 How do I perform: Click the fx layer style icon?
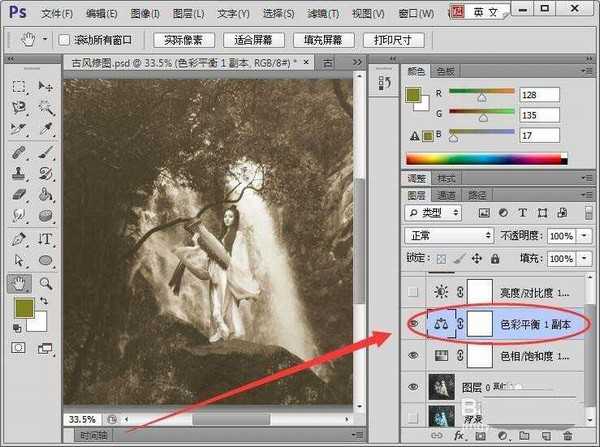[458, 437]
